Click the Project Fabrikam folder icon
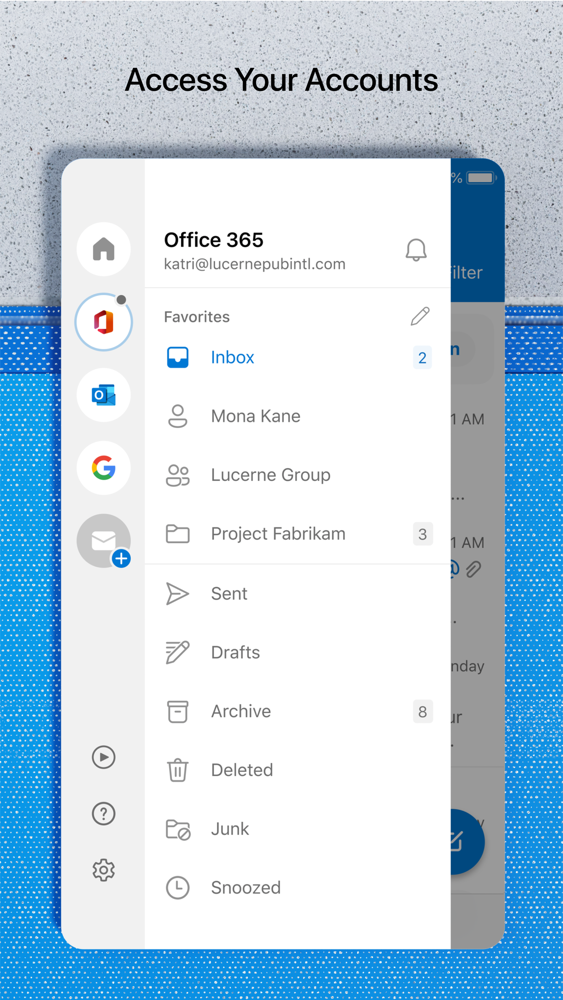 pyautogui.click(x=177, y=534)
